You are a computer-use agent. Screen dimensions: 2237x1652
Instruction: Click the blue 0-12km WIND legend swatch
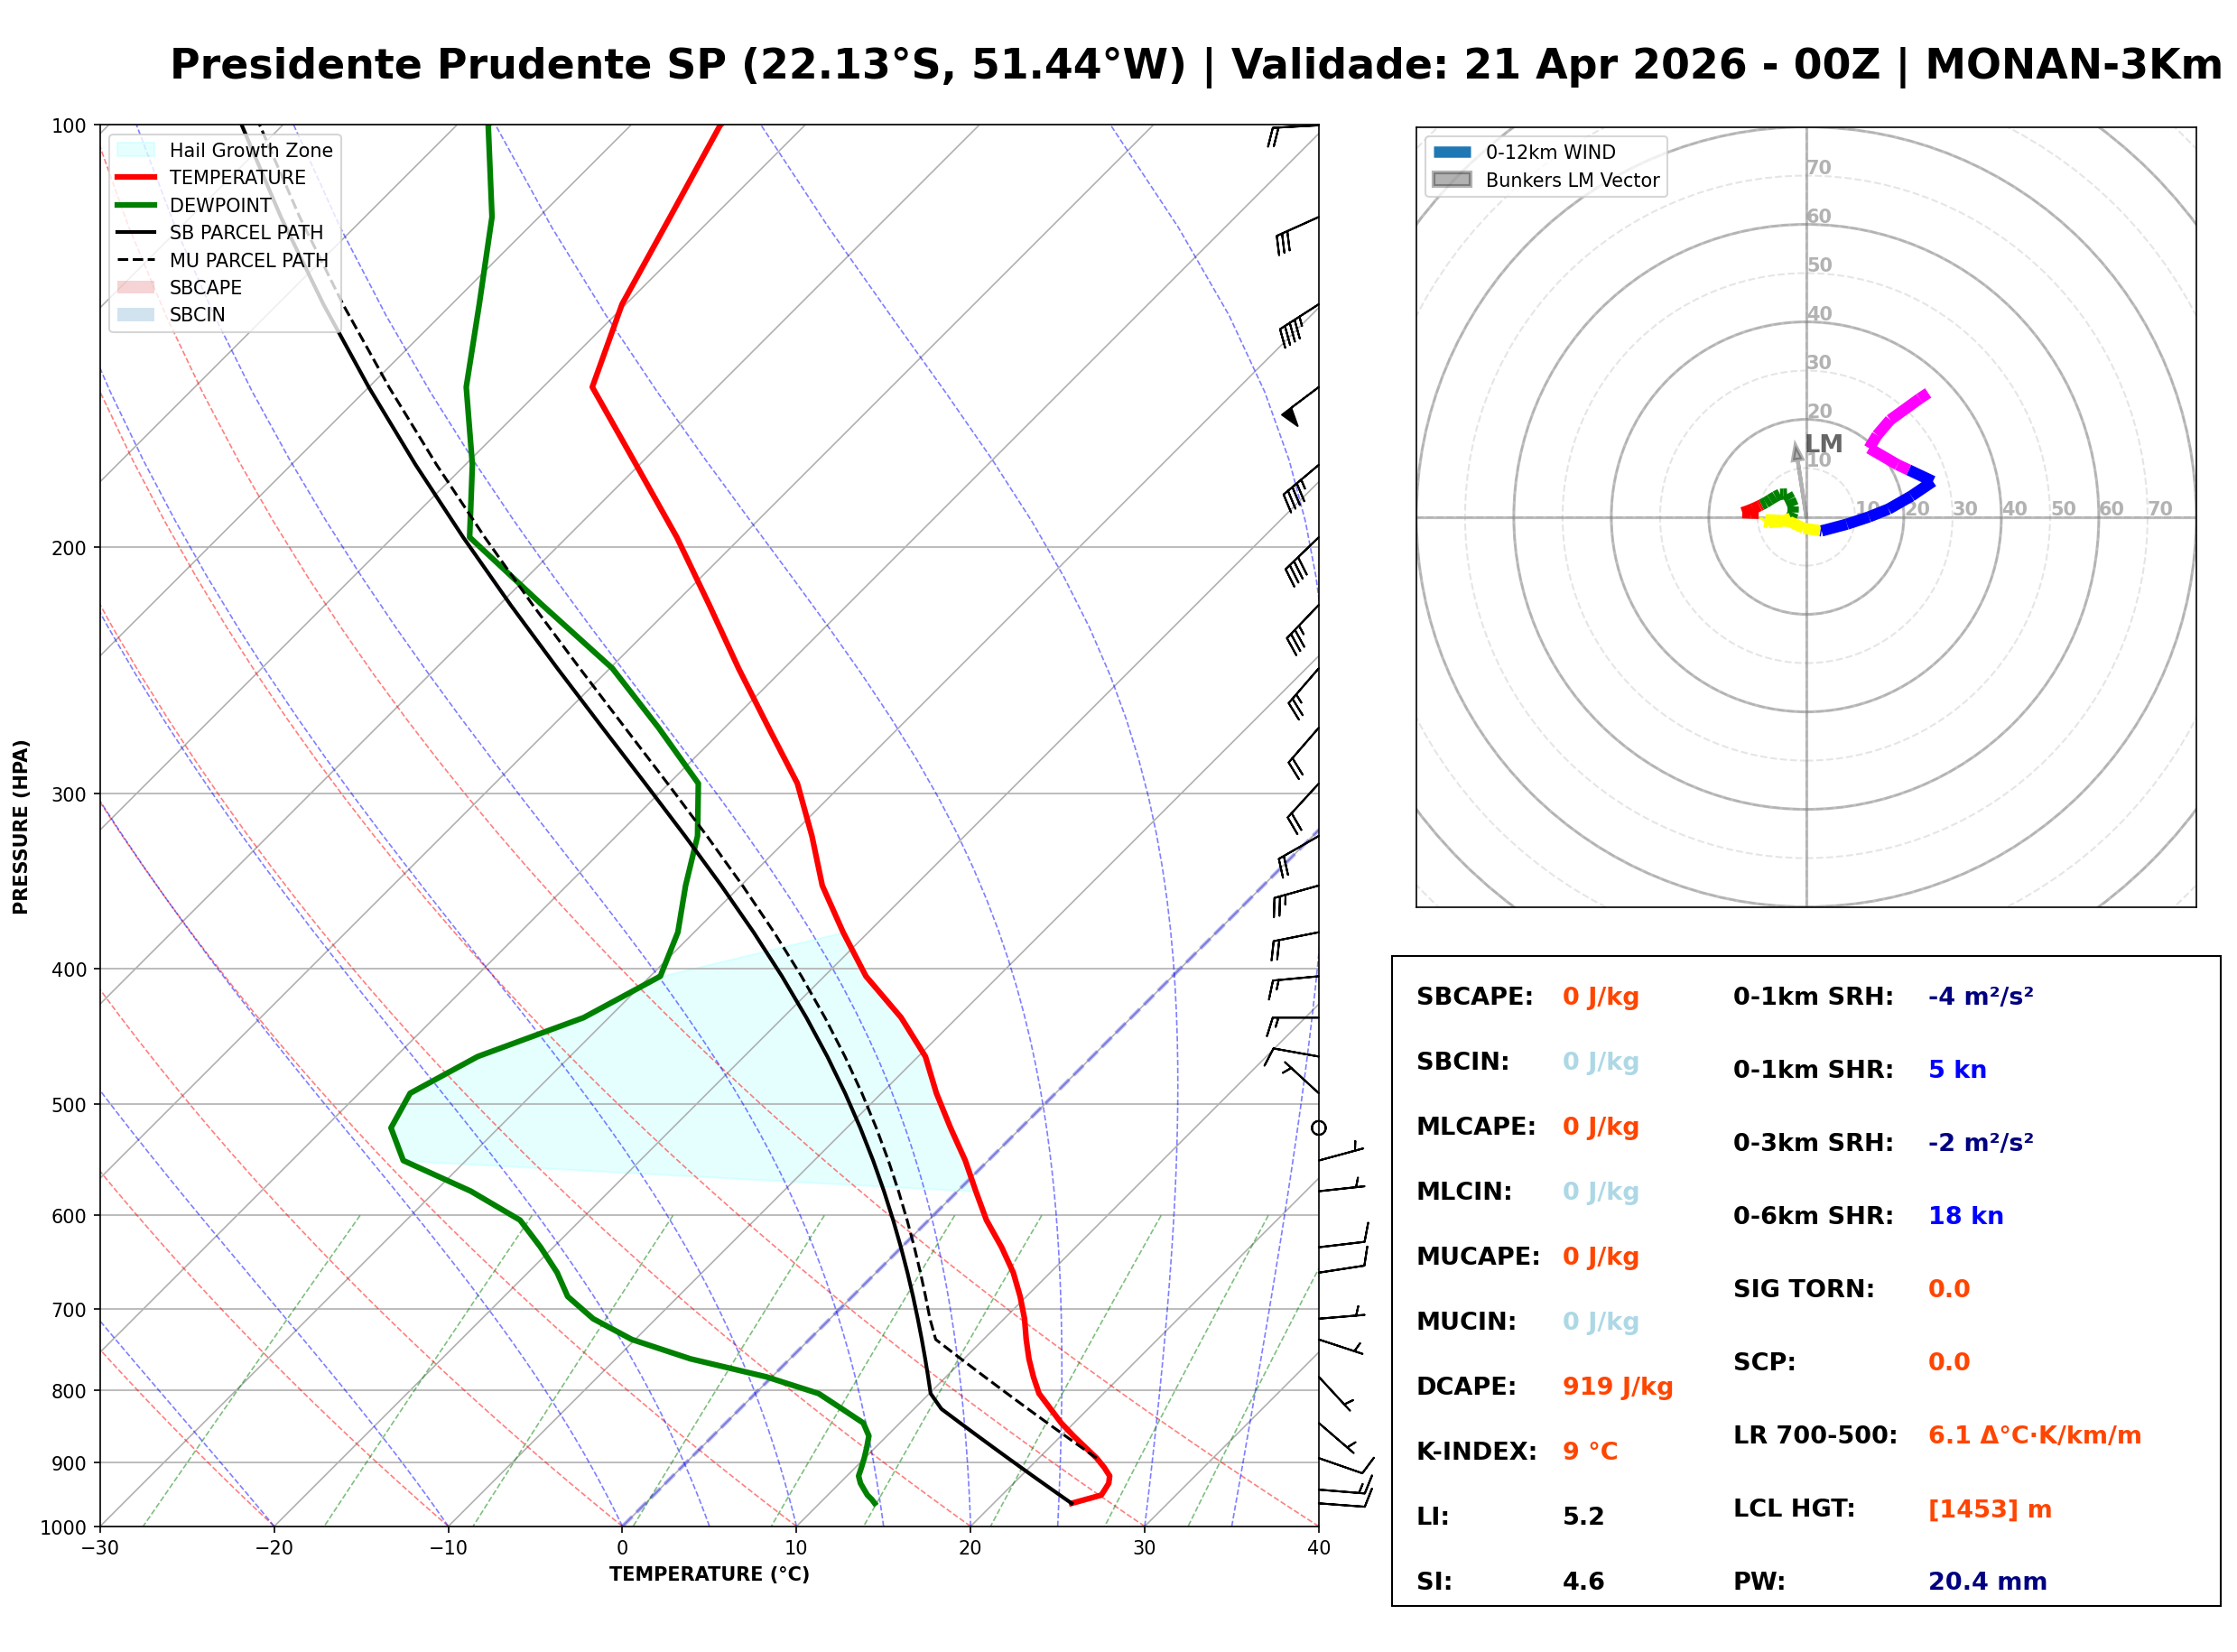1452,152
